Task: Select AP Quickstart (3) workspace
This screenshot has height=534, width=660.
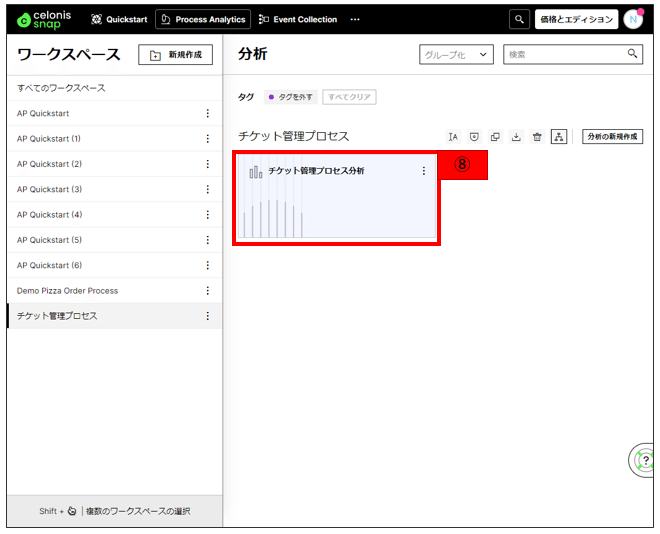Action: [x=114, y=189]
